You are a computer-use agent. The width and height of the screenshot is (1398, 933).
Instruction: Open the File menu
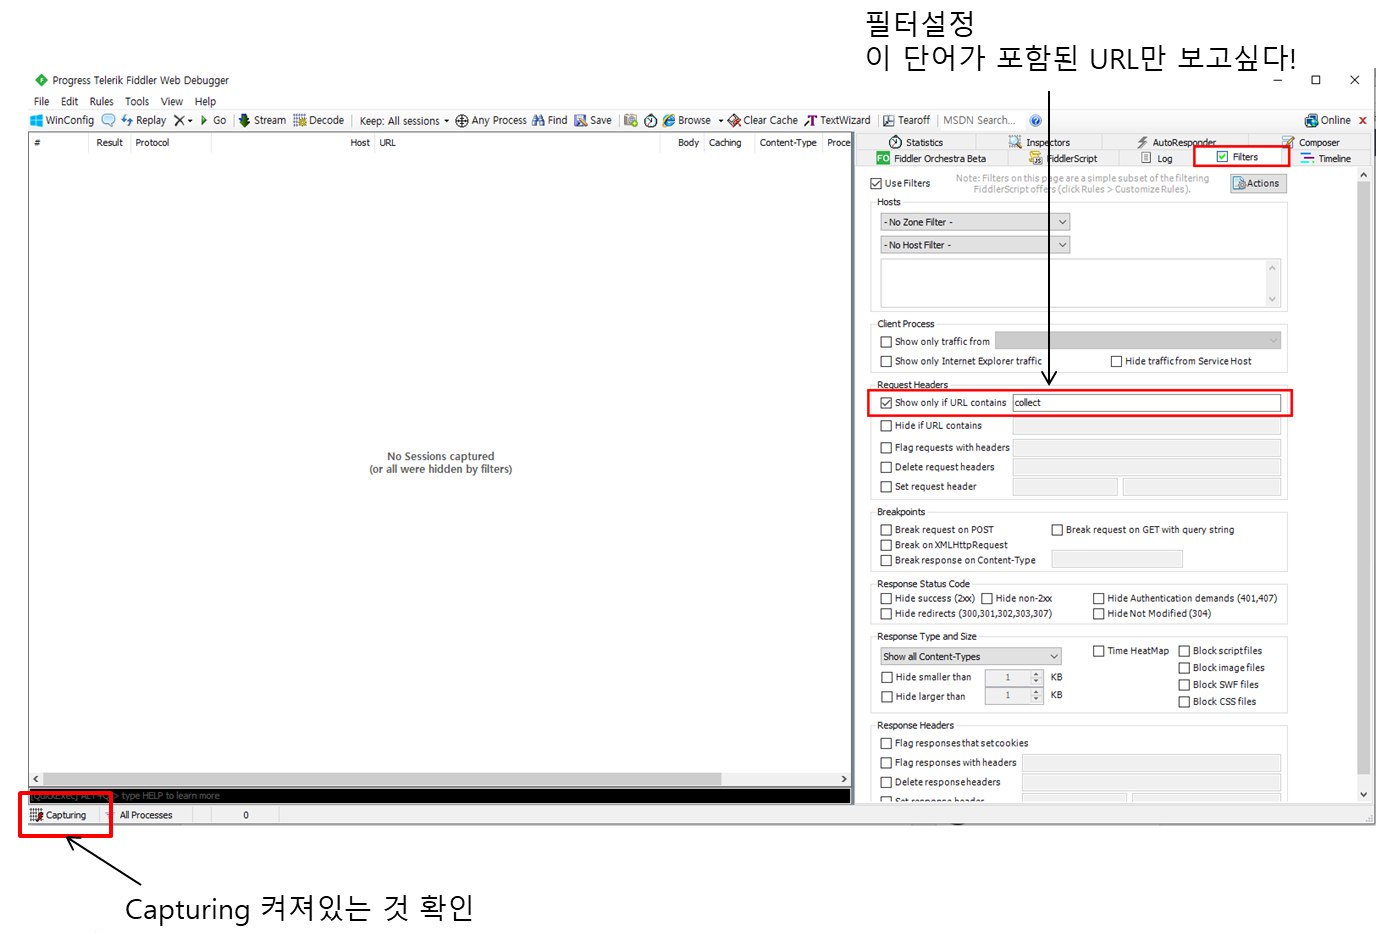pos(41,101)
